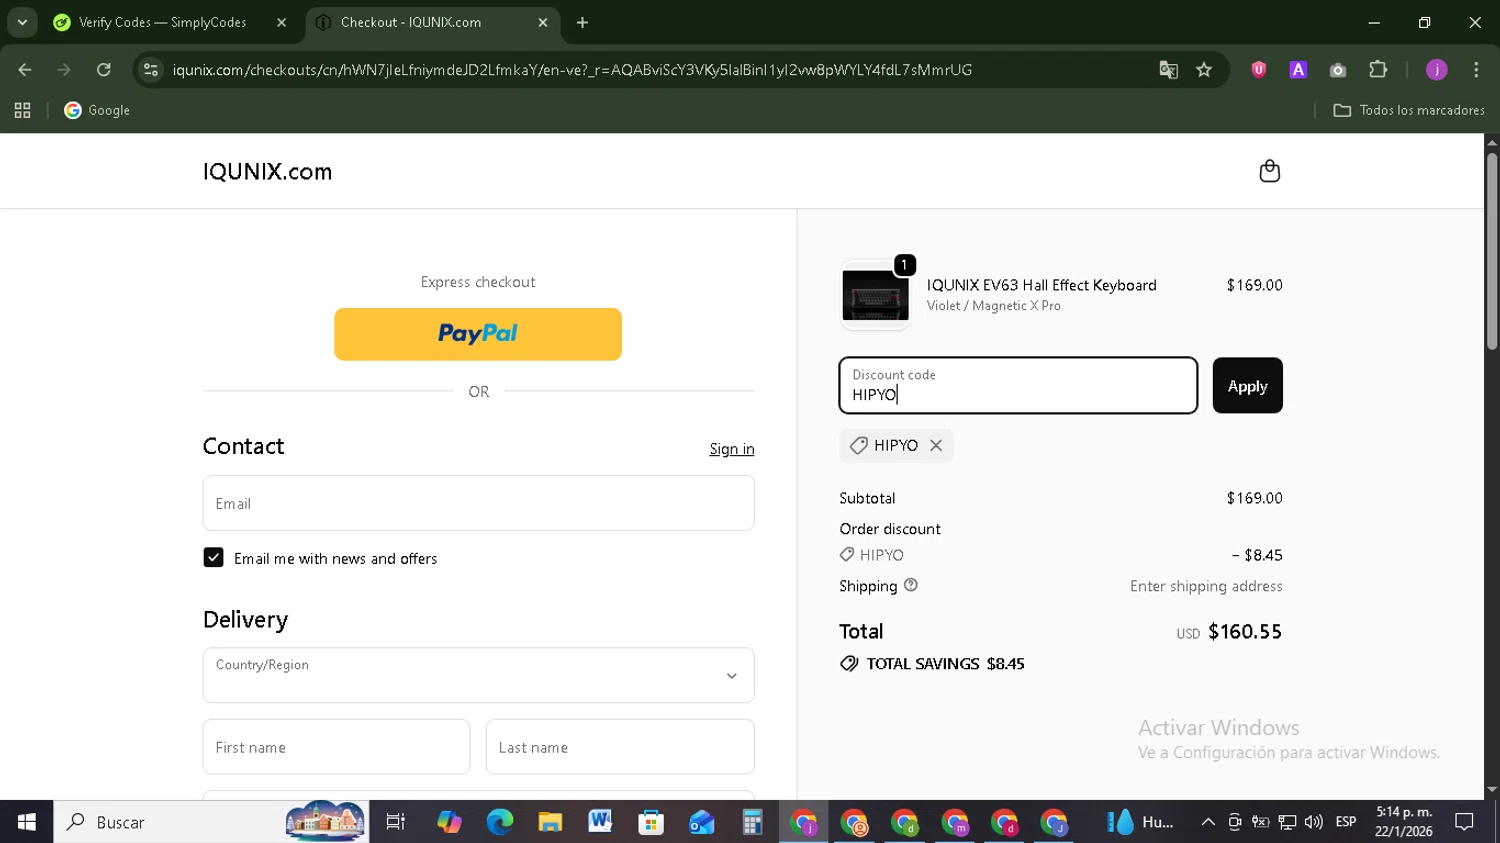Bookmark this page with the star icon

(1204, 69)
